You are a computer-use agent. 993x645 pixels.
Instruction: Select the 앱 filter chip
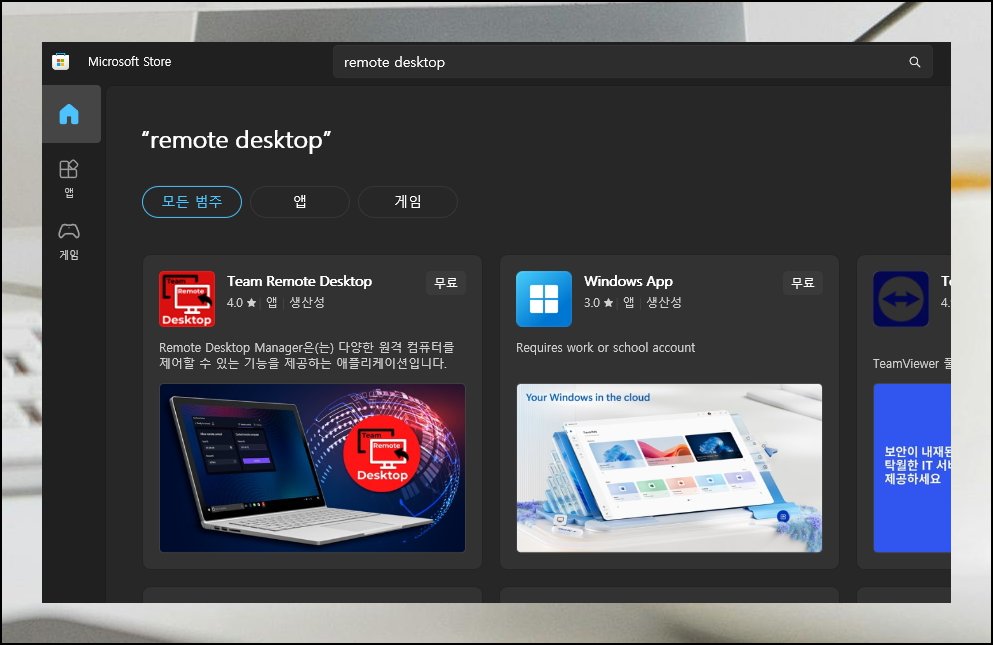point(300,202)
